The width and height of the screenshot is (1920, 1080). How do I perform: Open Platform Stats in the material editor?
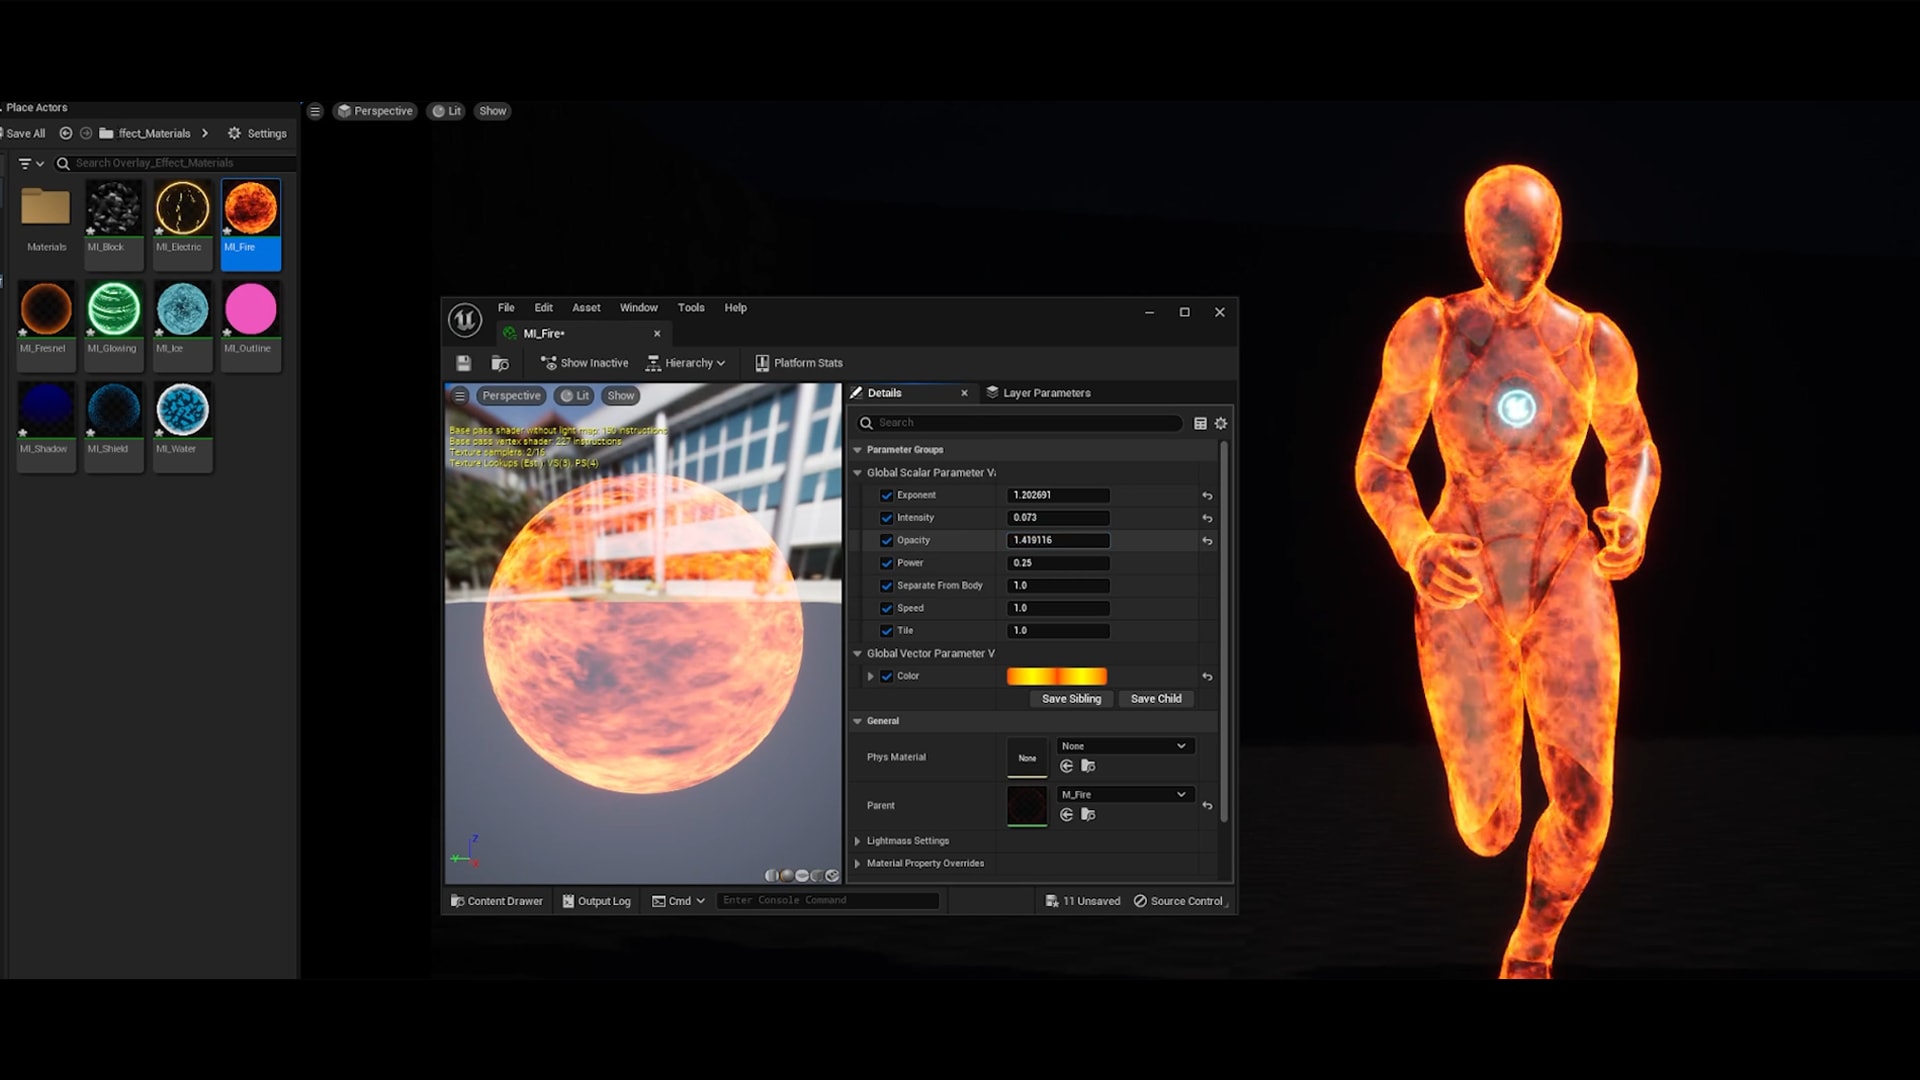coord(798,363)
